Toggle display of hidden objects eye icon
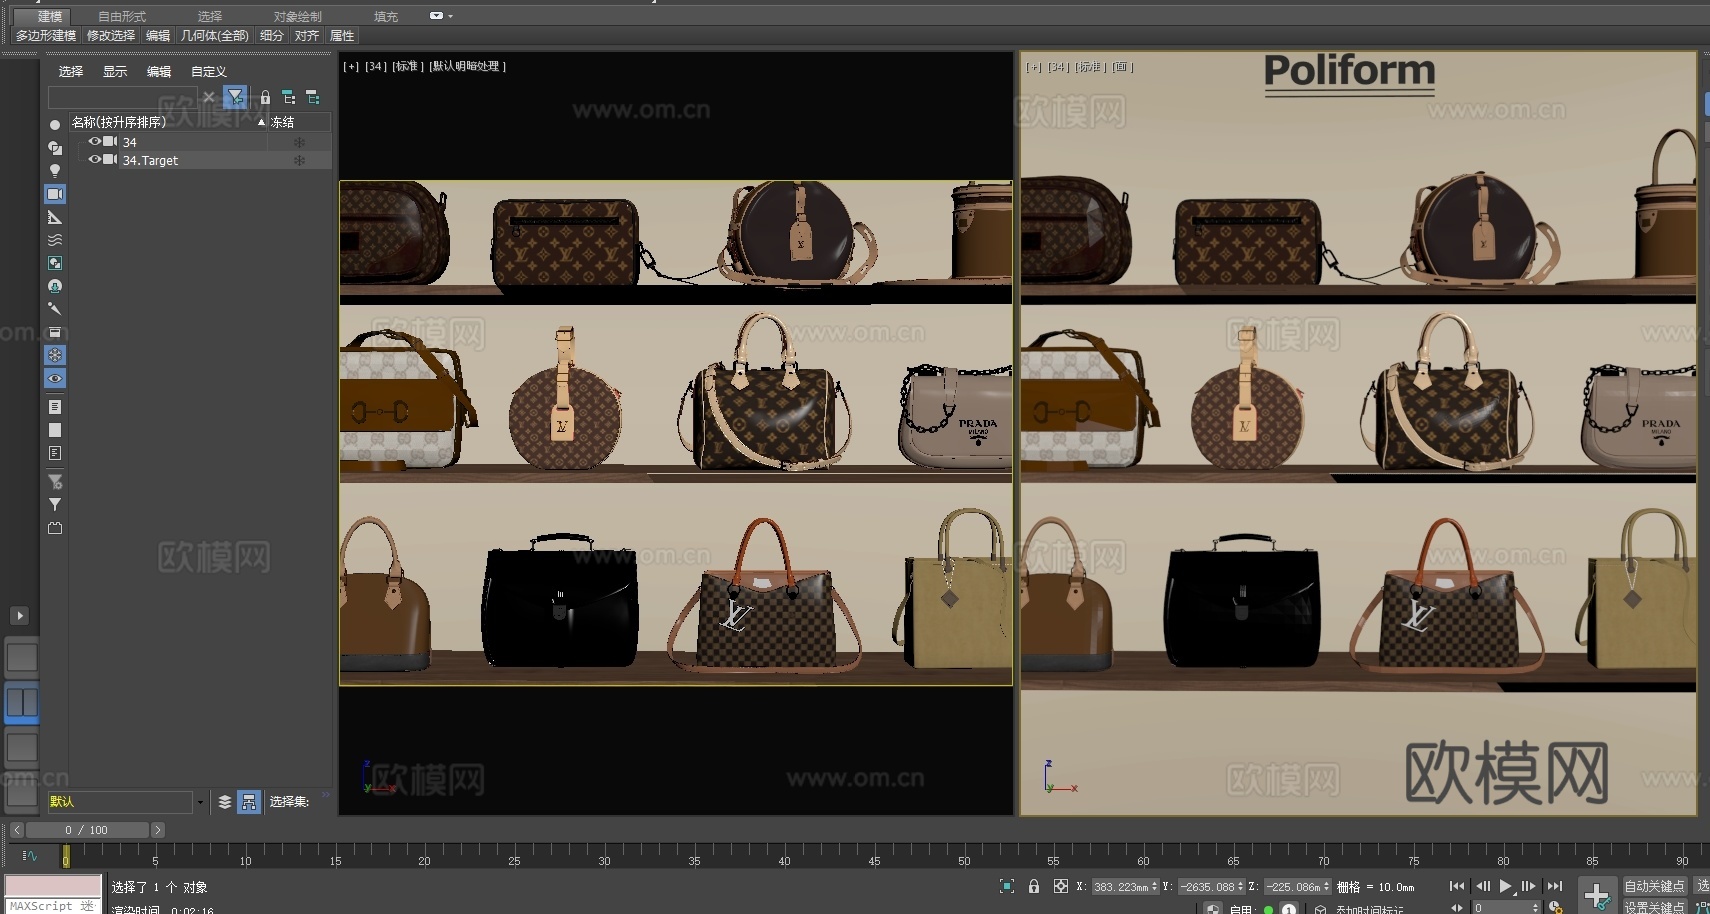 coord(55,379)
